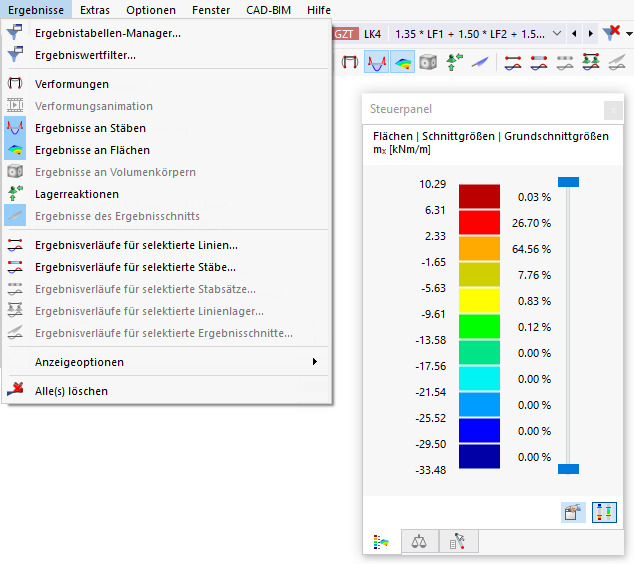Click the dark red color swatch
Image resolution: width=634 pixels, height=564 pixels.
tap(479, 196)
